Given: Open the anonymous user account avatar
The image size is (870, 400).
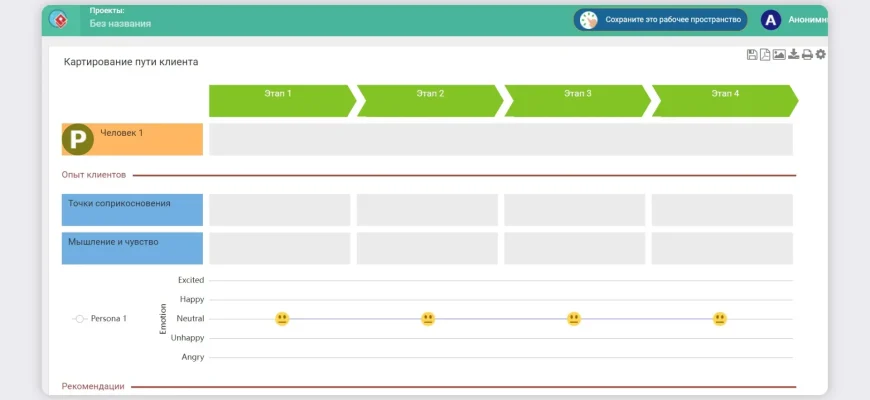Looking at the screenshot, I should click(x=771, y=20).
